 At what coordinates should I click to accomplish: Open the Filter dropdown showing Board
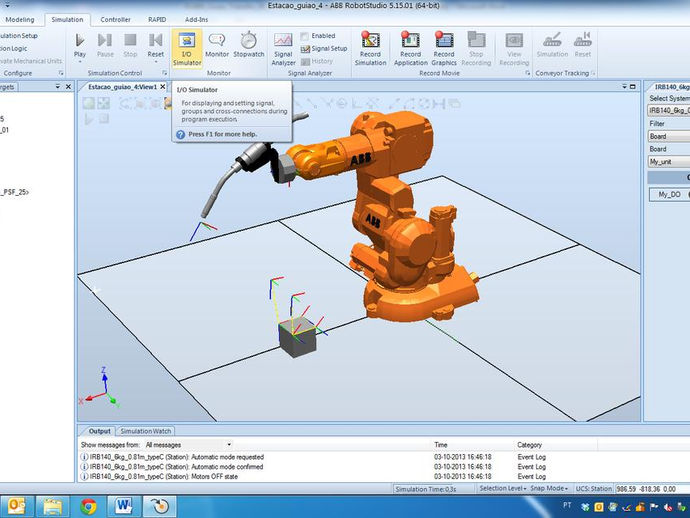668,136
